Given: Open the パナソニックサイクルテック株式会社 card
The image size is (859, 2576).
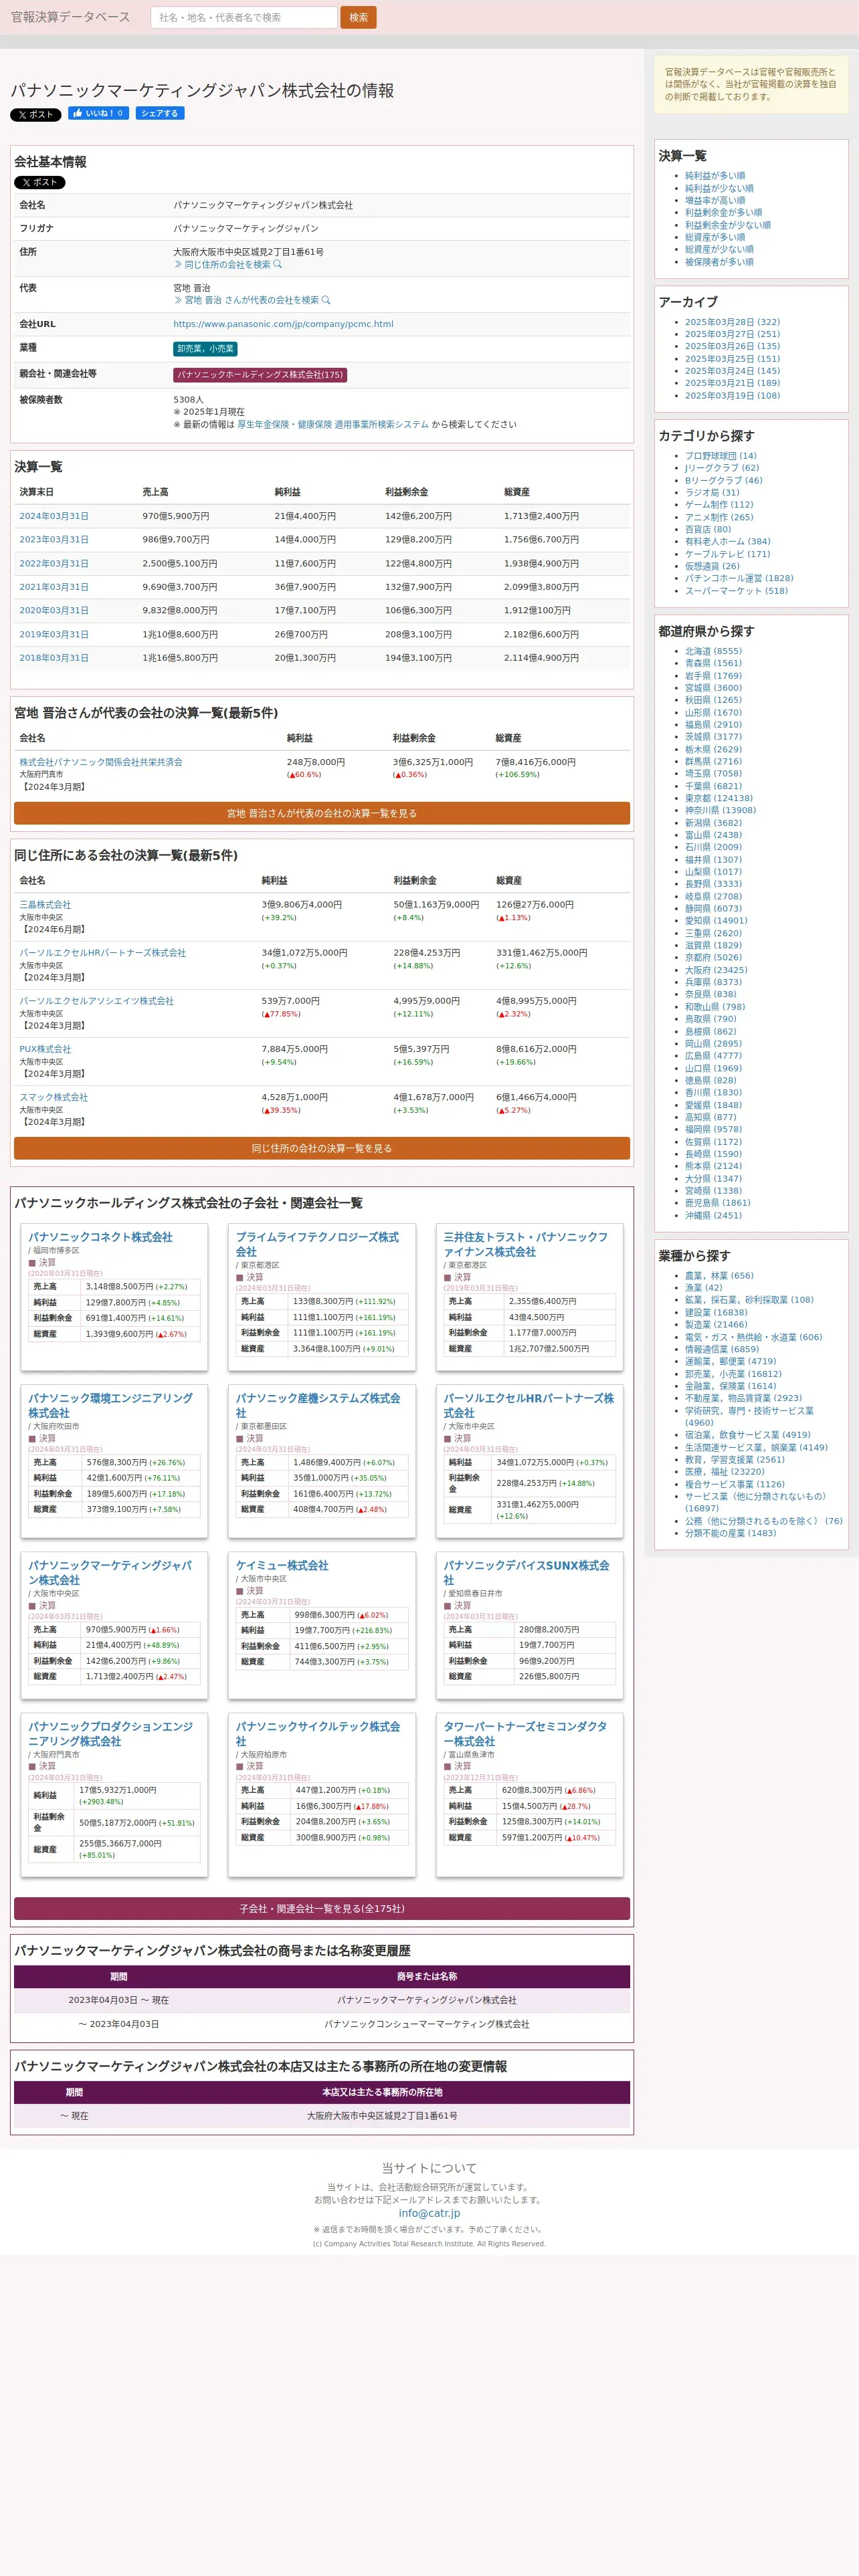Looking at the screenshot, I should (x=318, y=1733).
